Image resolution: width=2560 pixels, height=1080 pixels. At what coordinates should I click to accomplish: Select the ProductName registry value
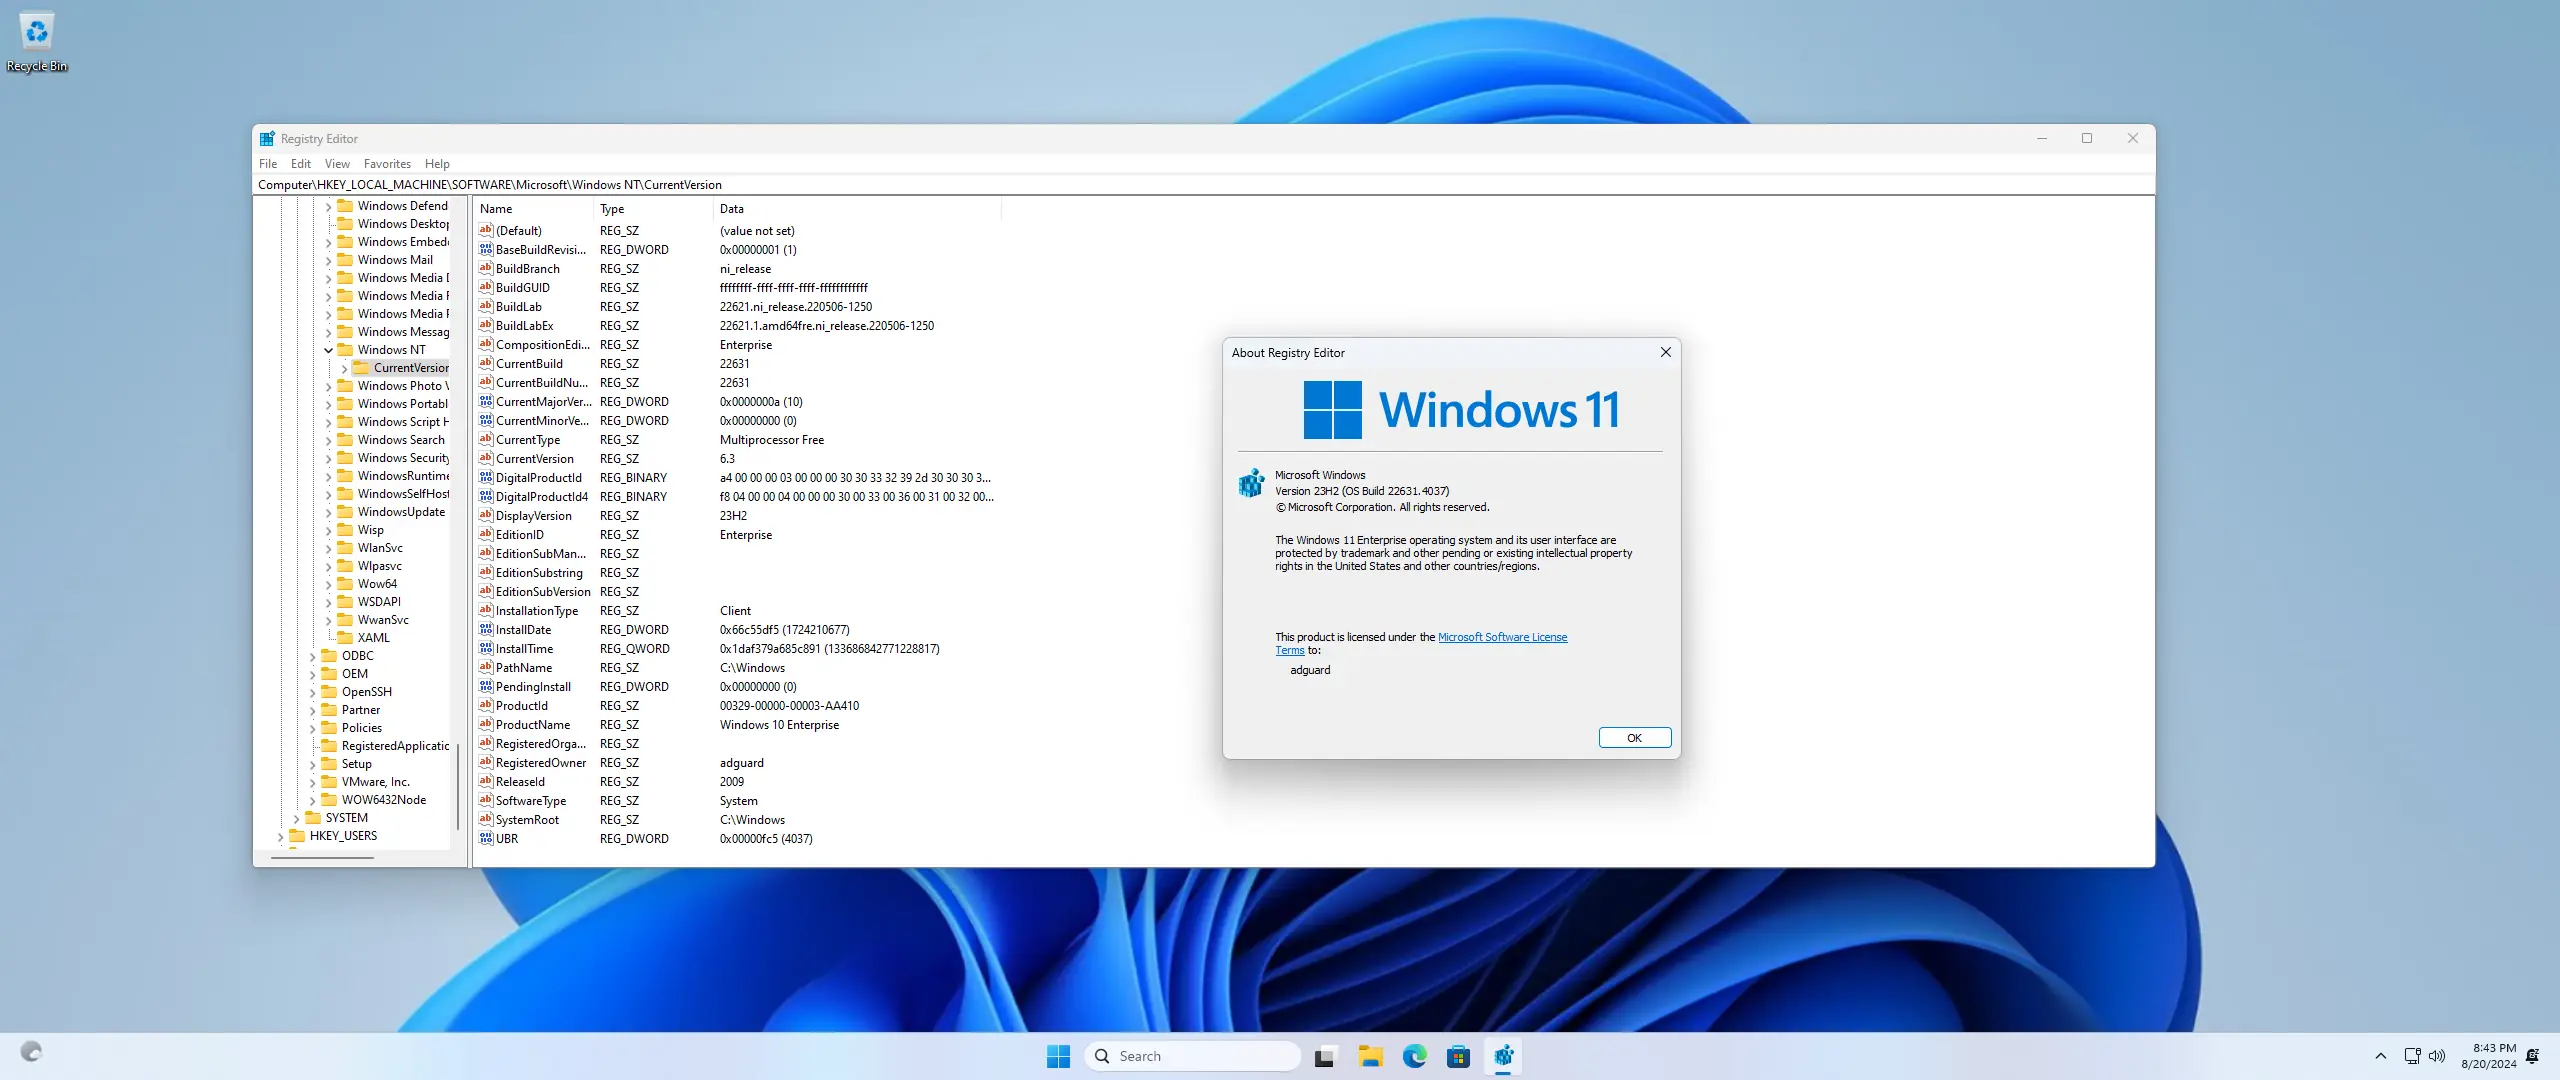click(x=533, y=725)
